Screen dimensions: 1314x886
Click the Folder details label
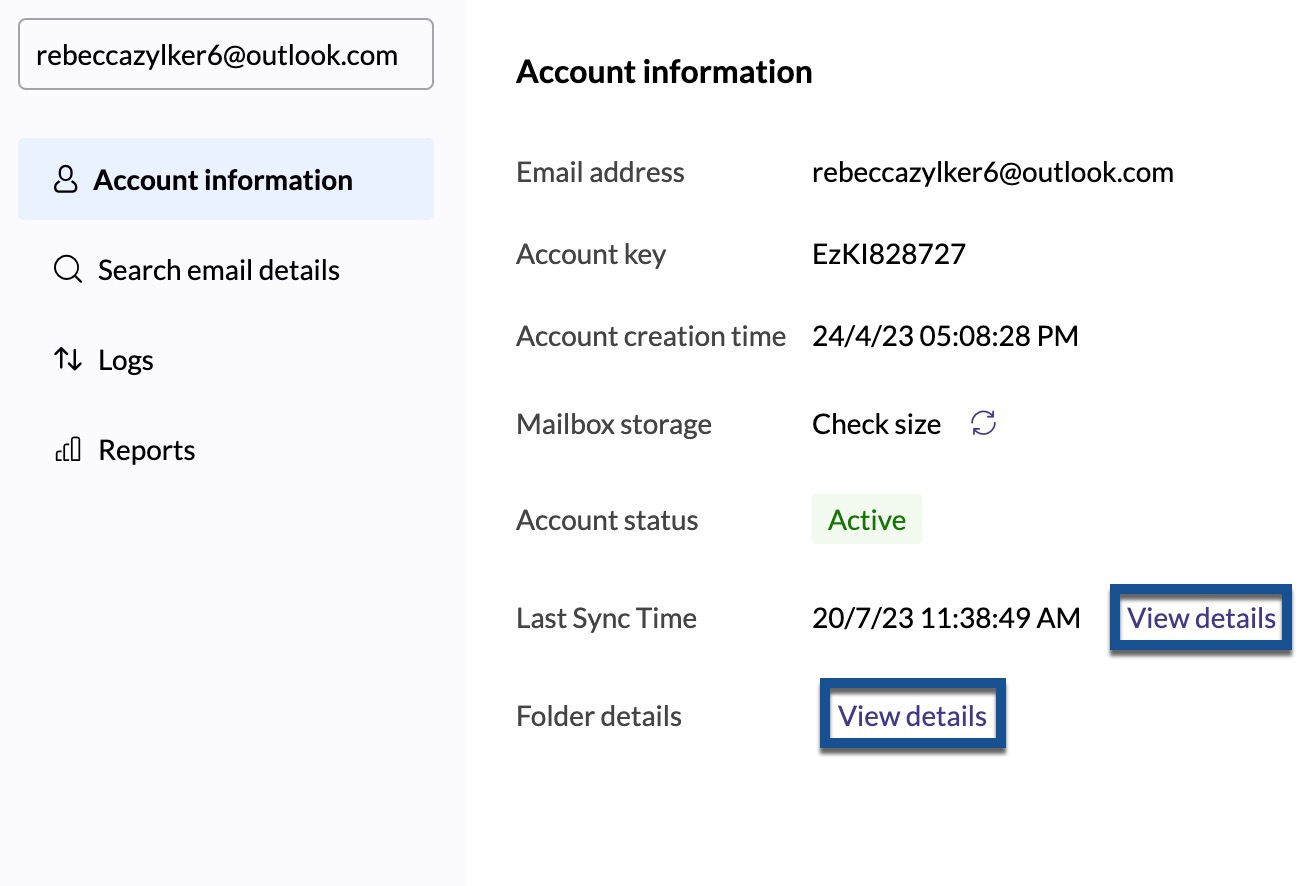click(x=599, y=716)
